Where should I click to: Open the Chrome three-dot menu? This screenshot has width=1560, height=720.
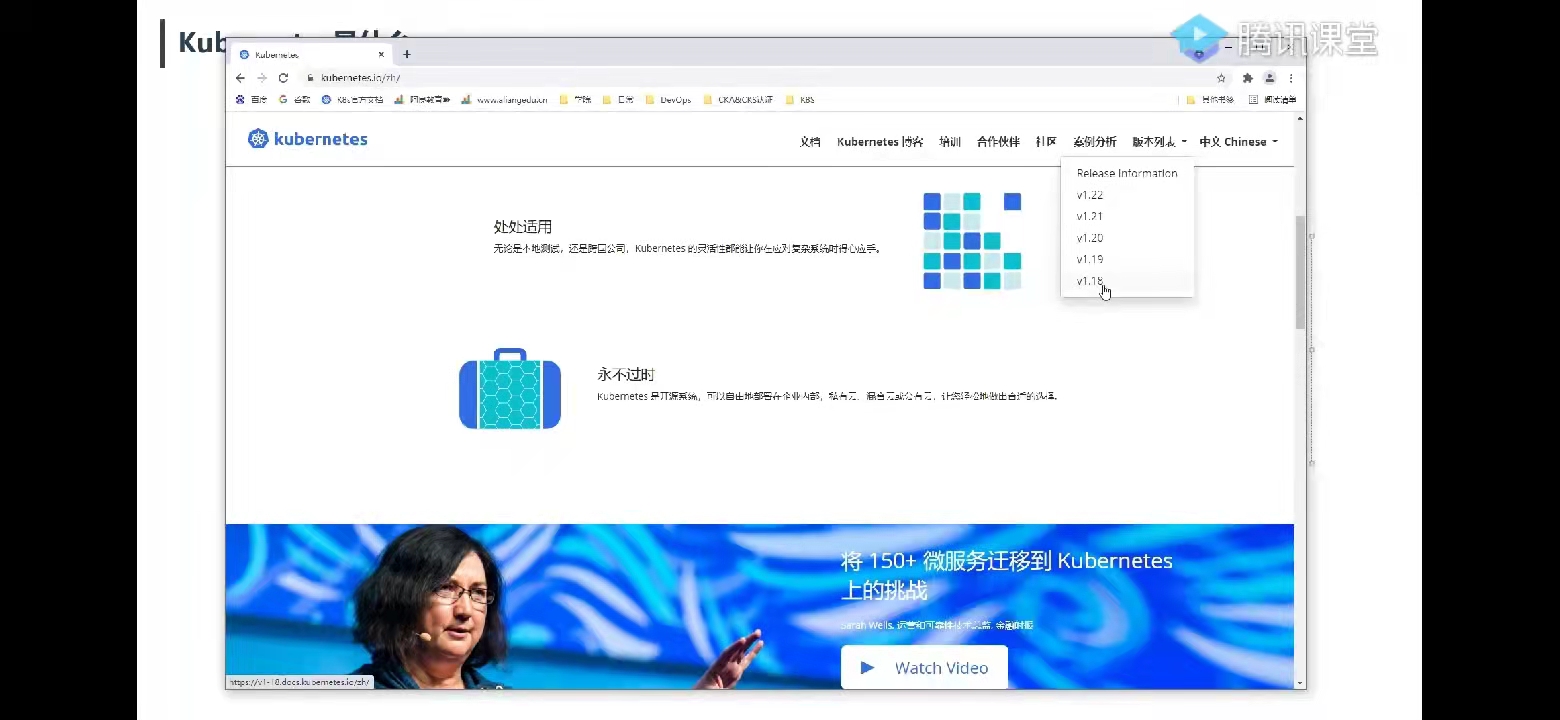(x=1291, y=78)
